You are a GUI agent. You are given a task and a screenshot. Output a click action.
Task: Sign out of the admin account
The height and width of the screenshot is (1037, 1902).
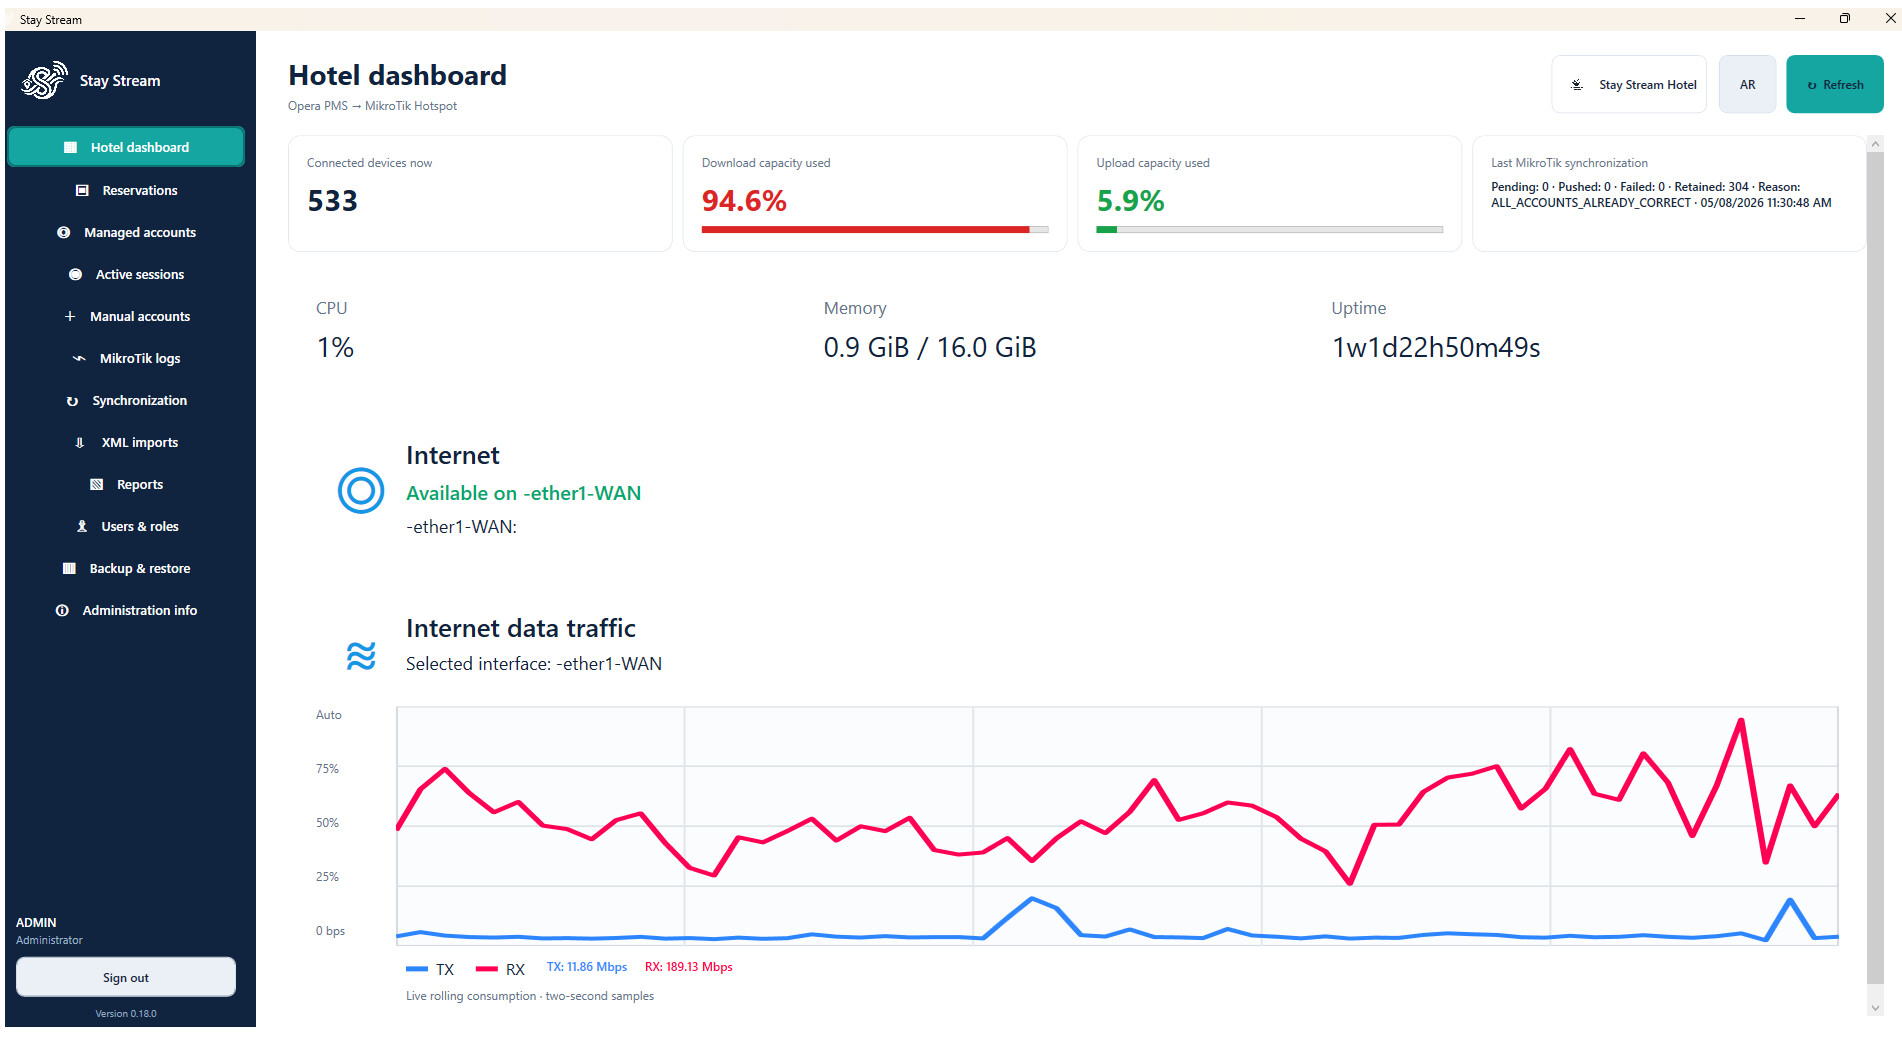(126, 978)
